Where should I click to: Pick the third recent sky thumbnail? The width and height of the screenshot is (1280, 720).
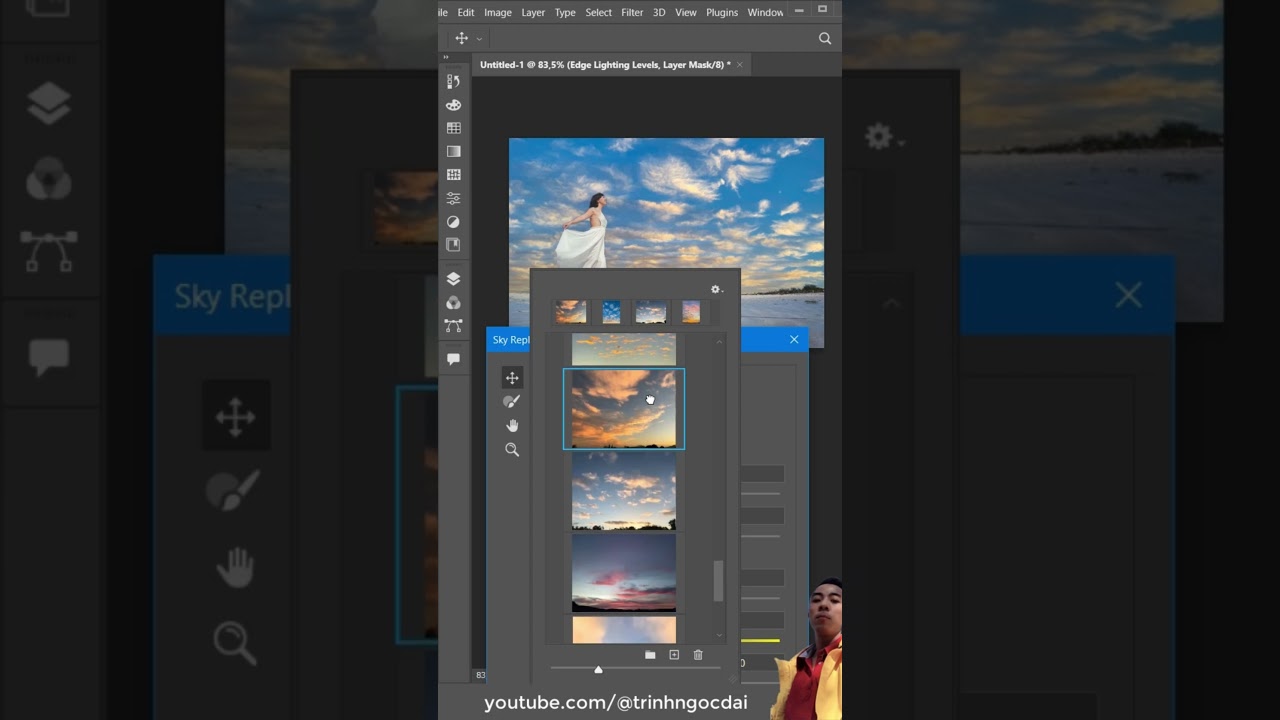coord(651,312)
